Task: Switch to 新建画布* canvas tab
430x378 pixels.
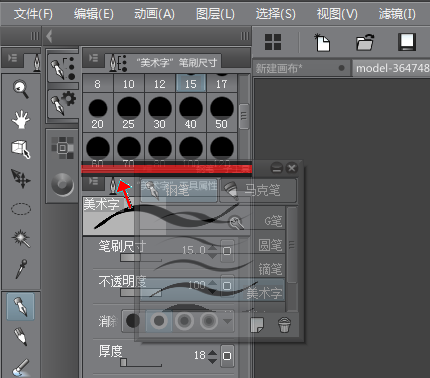Action: [302, 68]
